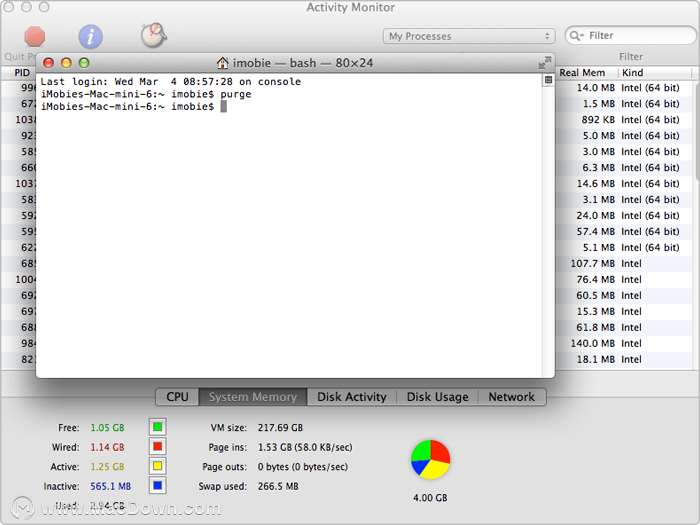
Task: Select the row with 76.4 MB memory
Action: tap(625, 279)
